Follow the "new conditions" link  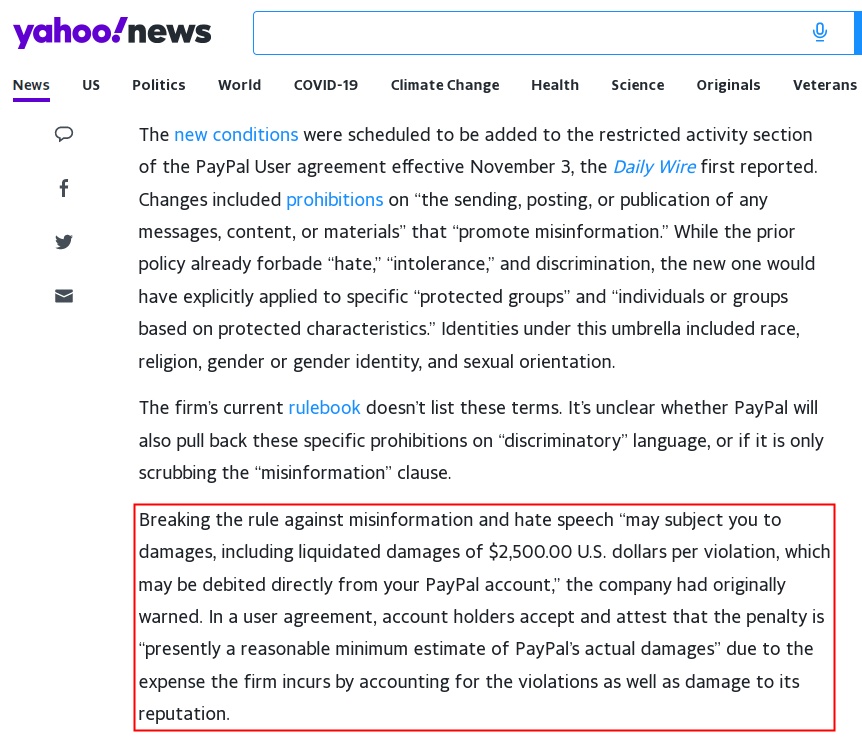(x=236, y=134)
